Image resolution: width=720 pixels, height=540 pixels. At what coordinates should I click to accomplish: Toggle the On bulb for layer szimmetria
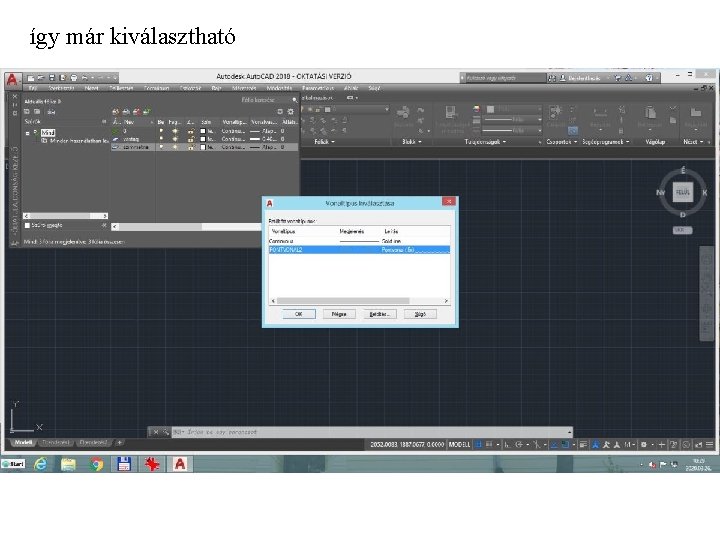pyautogui.click(x=161, y=147)
